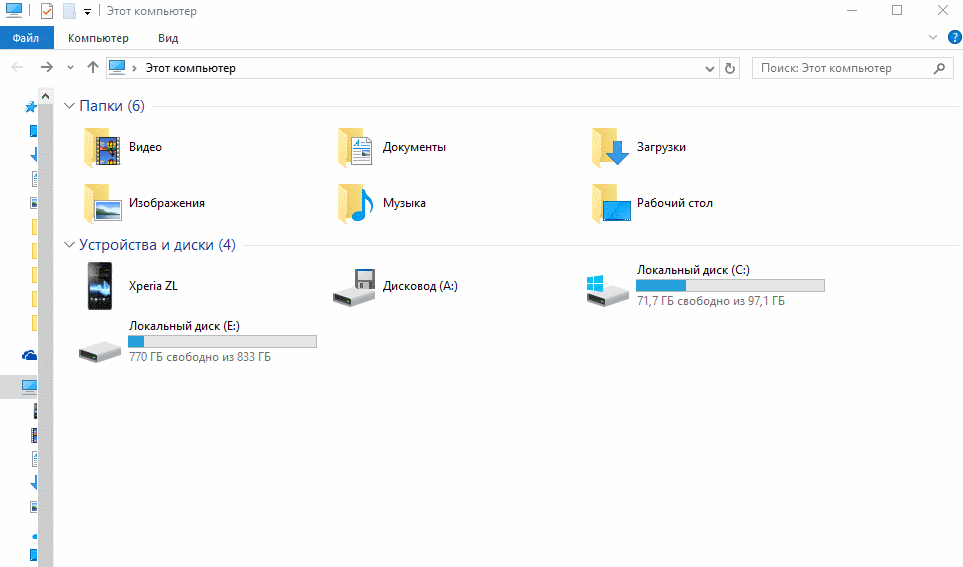Click the Папки (6) group header text
The image size is (963, 567).
click(x=112, y=106)
